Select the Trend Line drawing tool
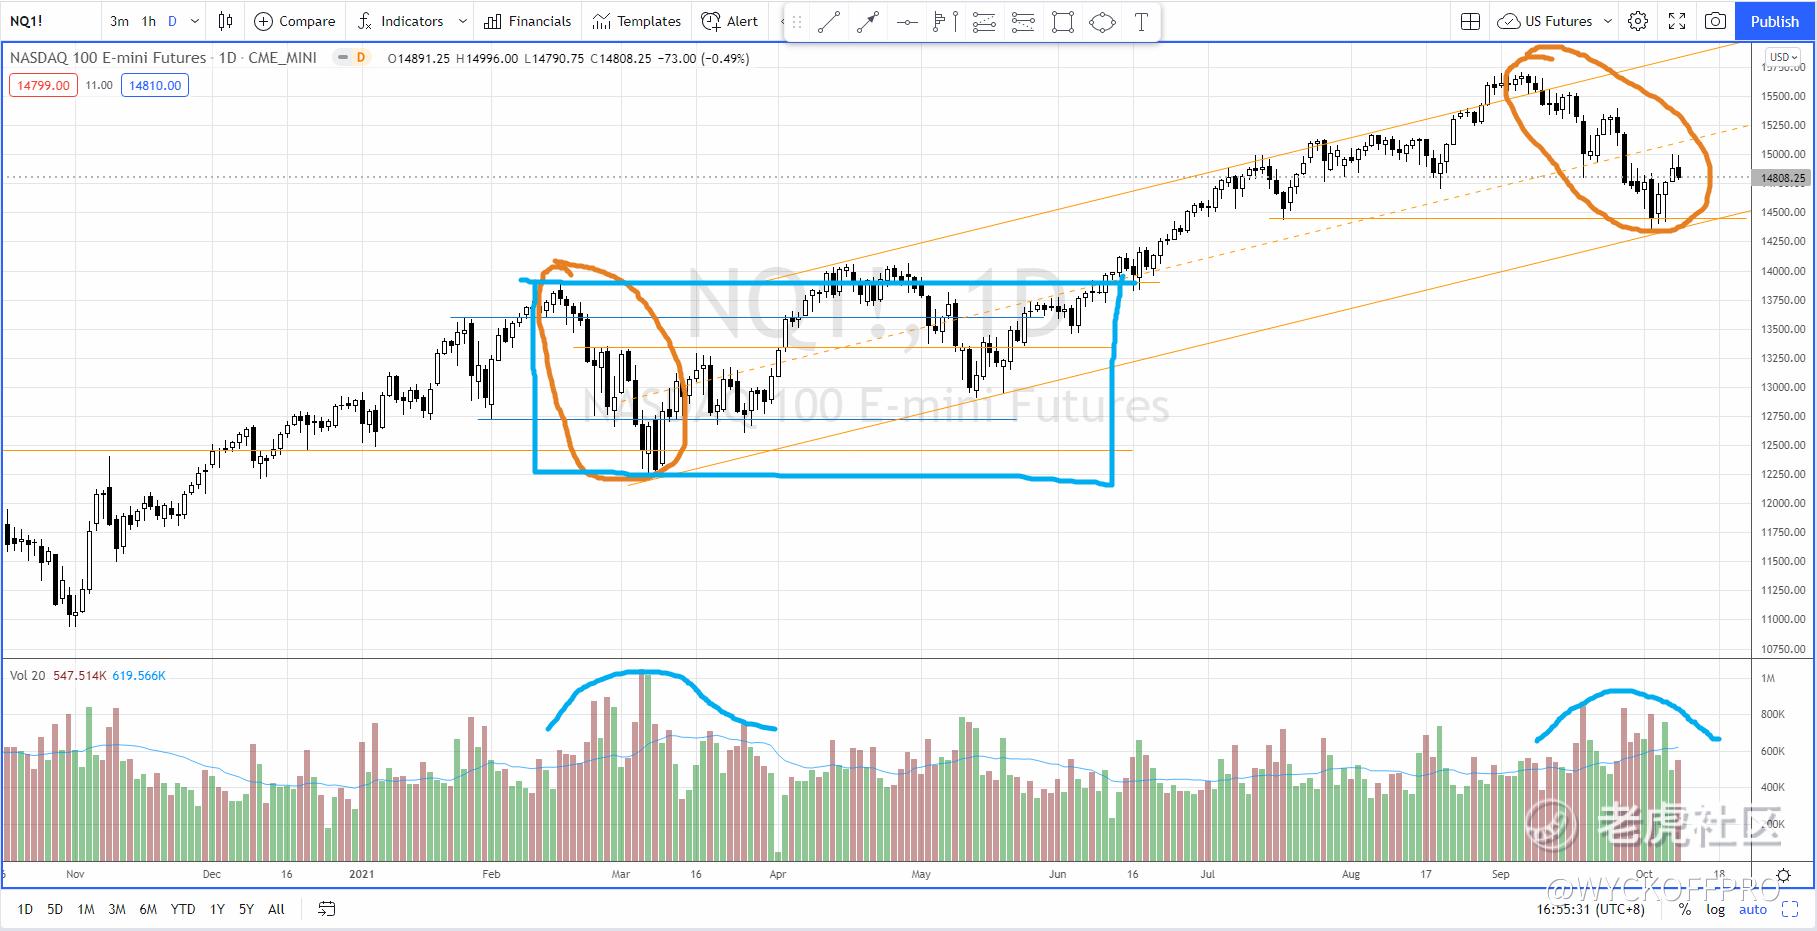1817x931 pixels. 829,22
